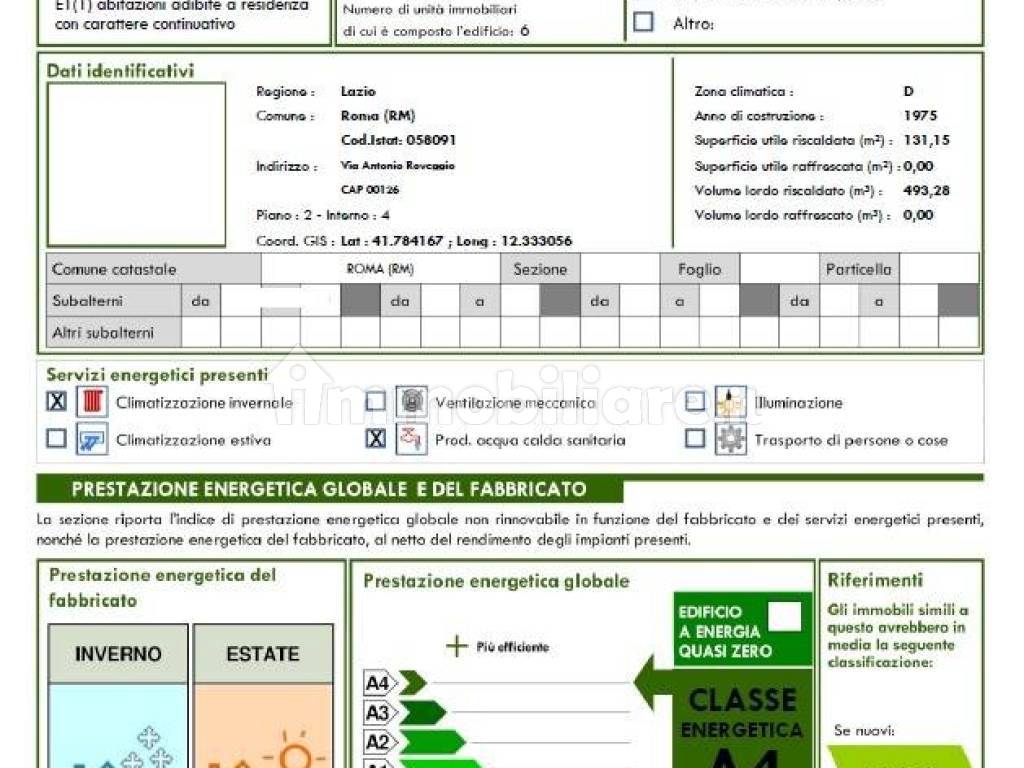Click the INVERNO panel header

118,654
